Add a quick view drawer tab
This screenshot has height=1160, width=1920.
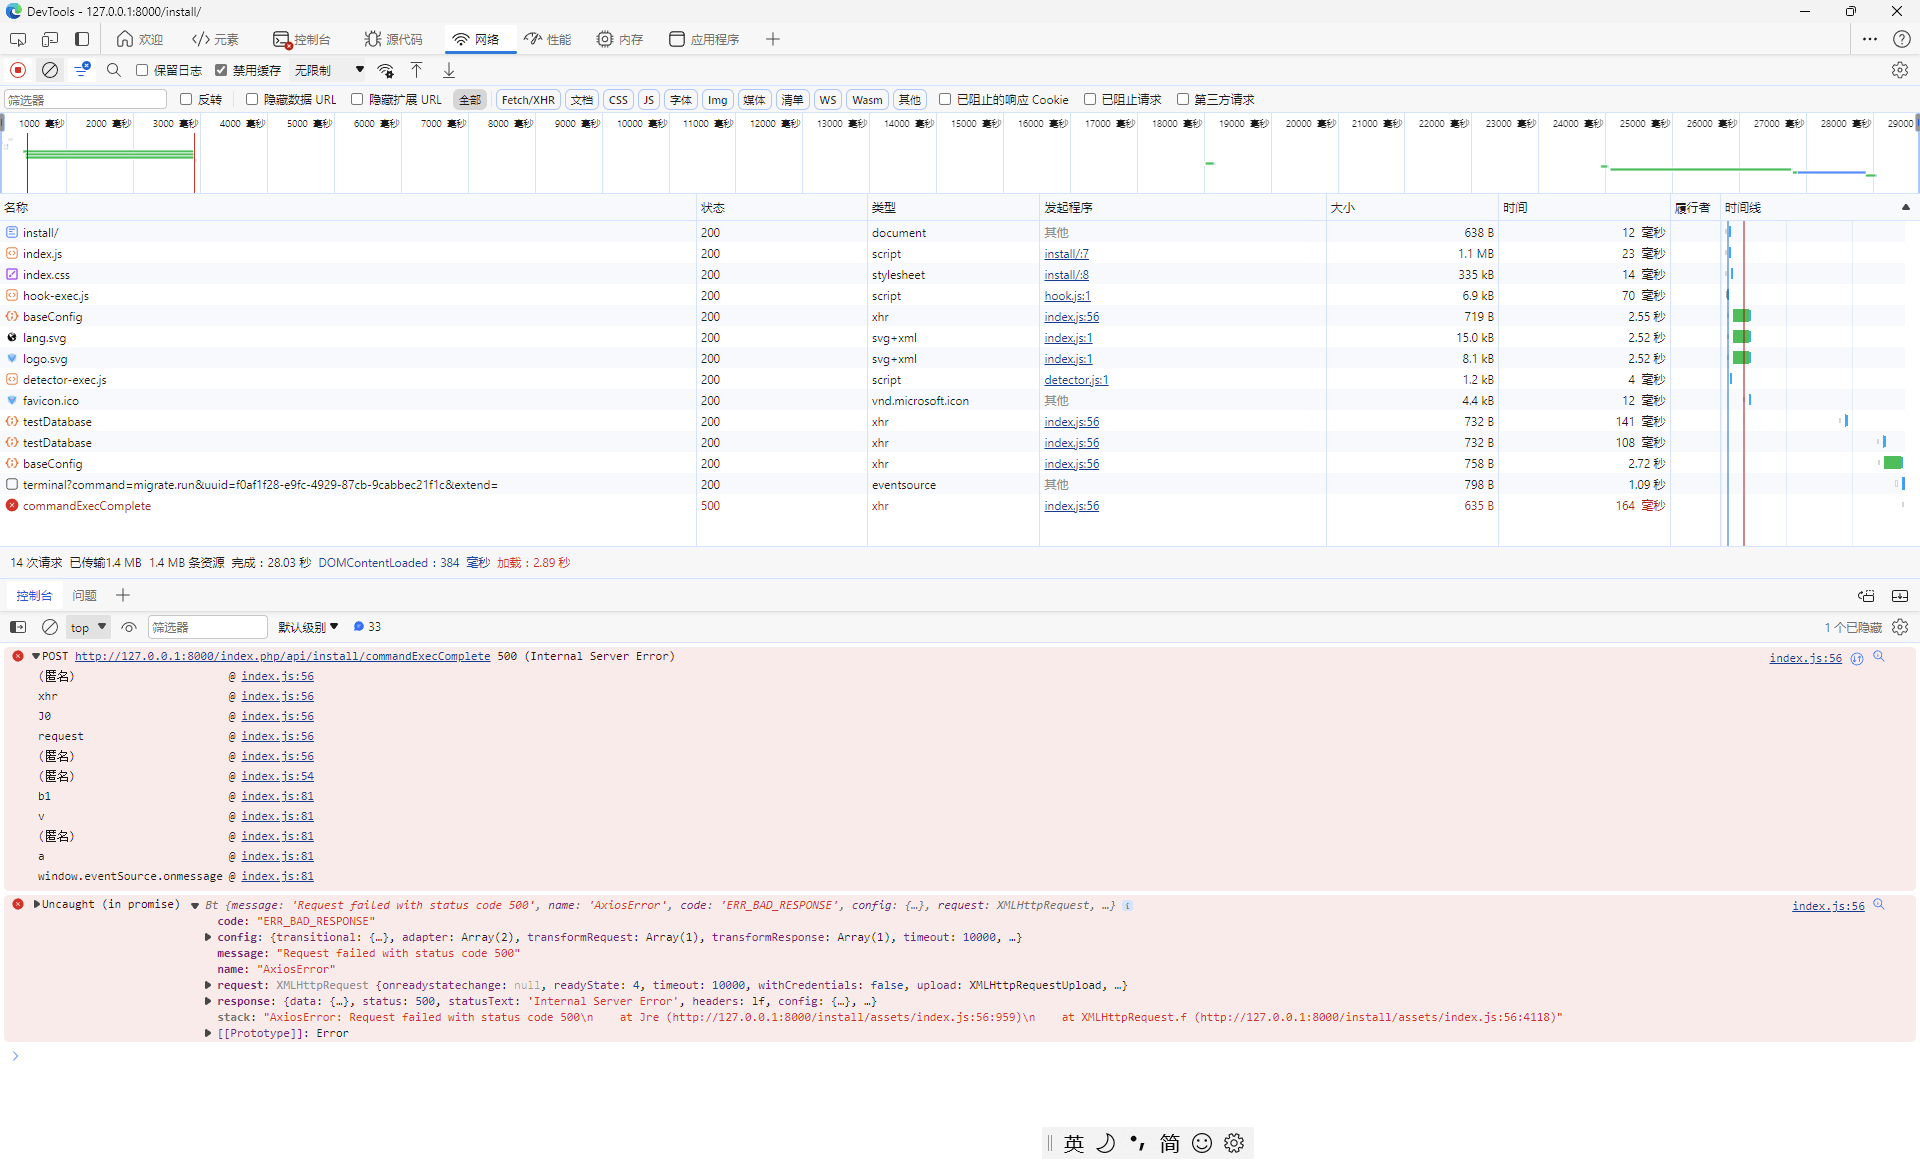click(123, 595)
